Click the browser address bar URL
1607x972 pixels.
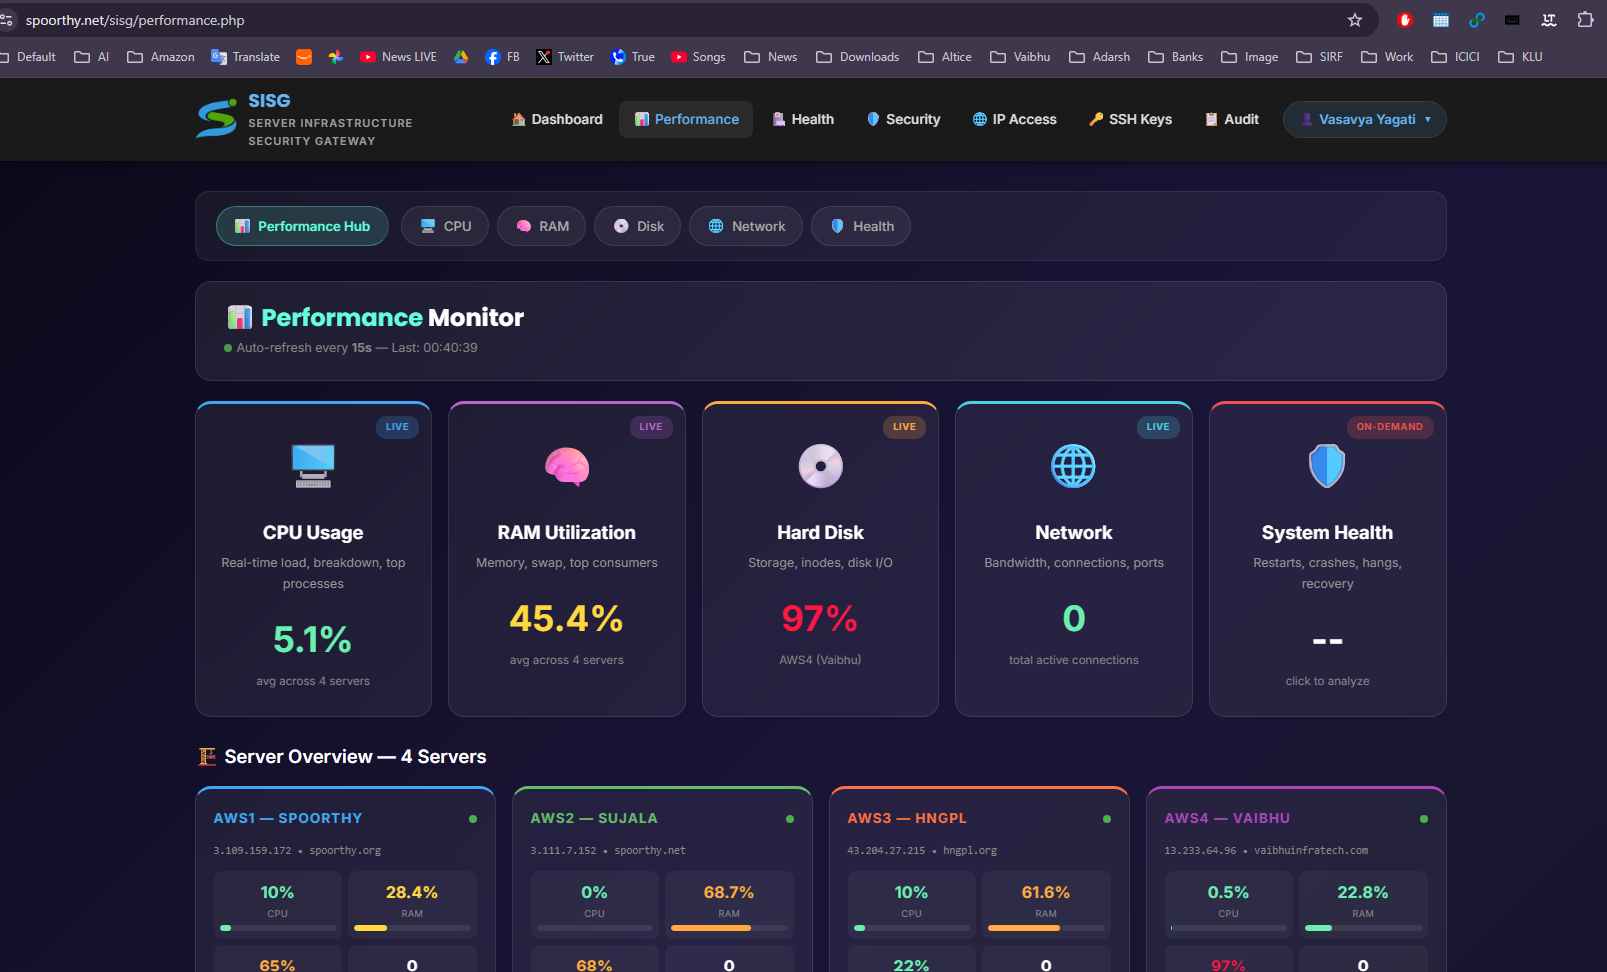point(135,20)
